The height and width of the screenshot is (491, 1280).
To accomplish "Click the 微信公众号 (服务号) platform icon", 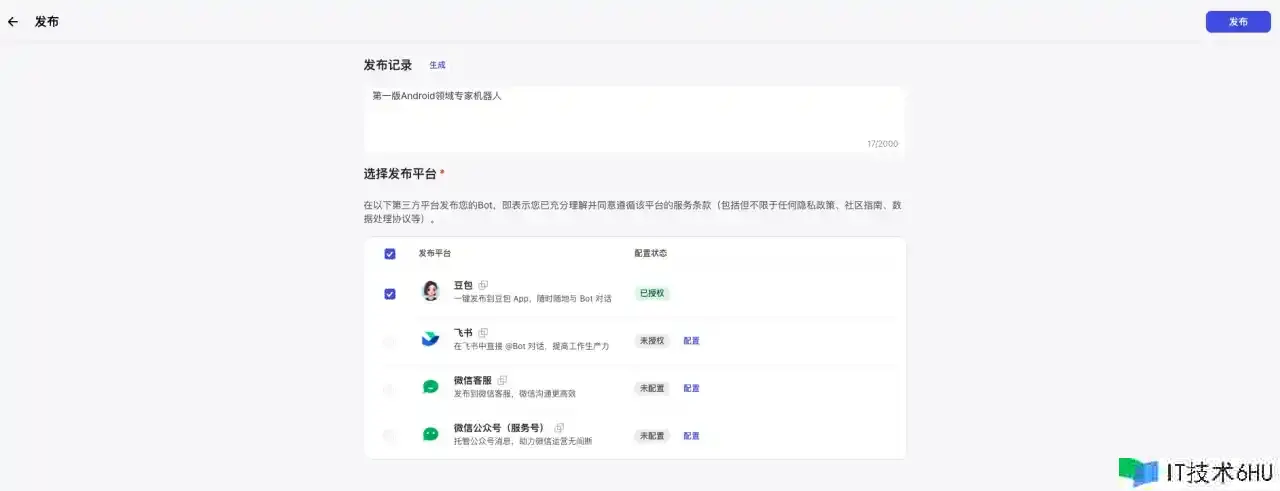I will (430, 434).
